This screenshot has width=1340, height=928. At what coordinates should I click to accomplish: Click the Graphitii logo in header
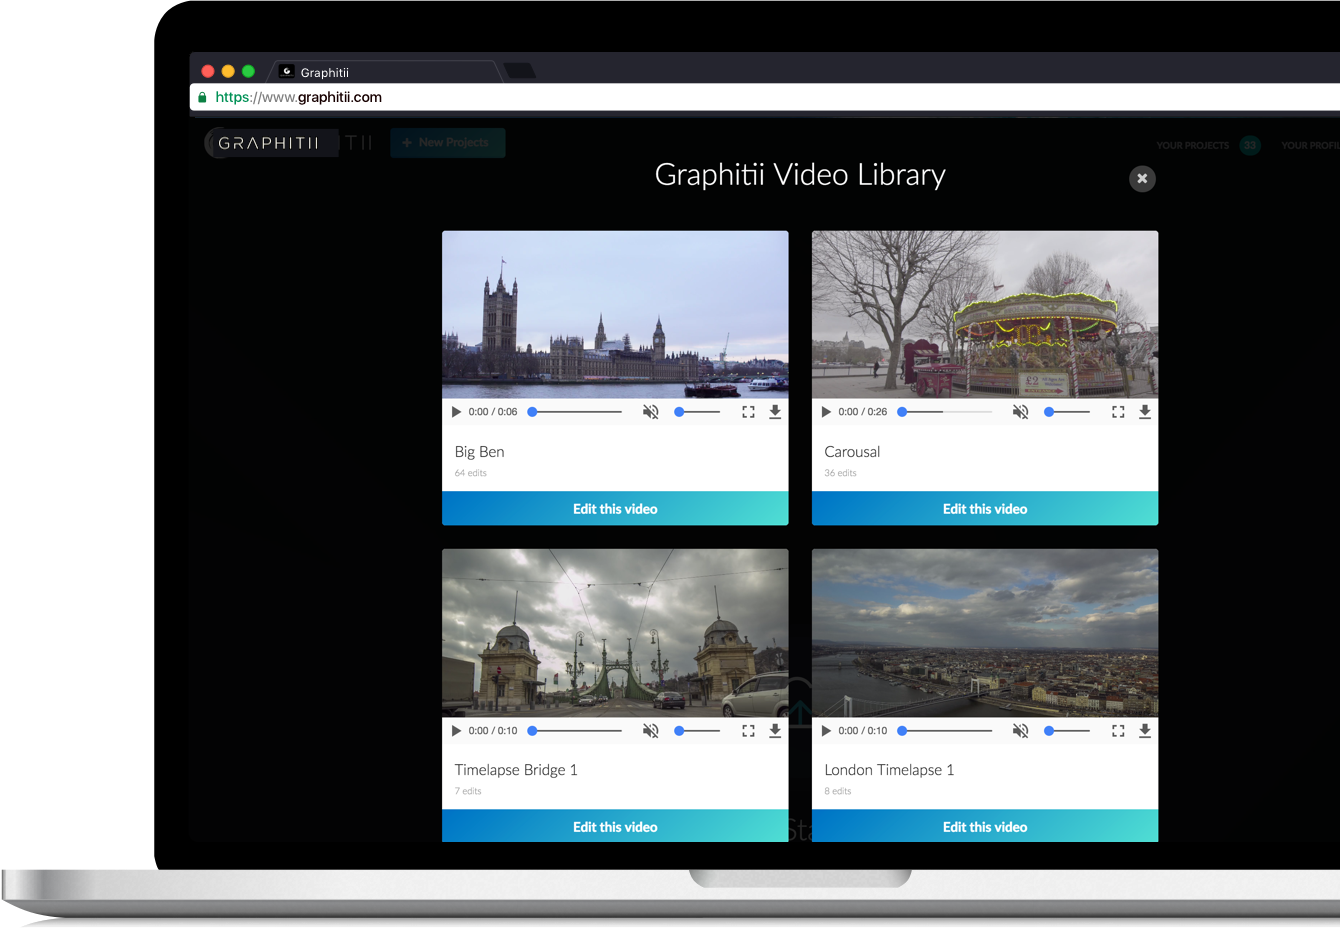click(x=269, y=143)
